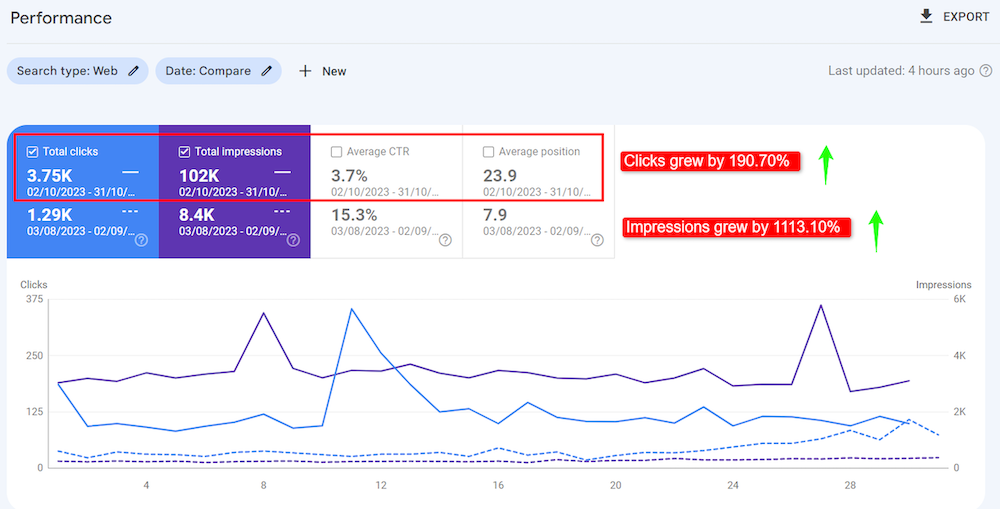This screenshot has width=1000, height=509.
Task: Click the 250 clicks axis tick
Action: pyautogui.click(x=35, y=355)
